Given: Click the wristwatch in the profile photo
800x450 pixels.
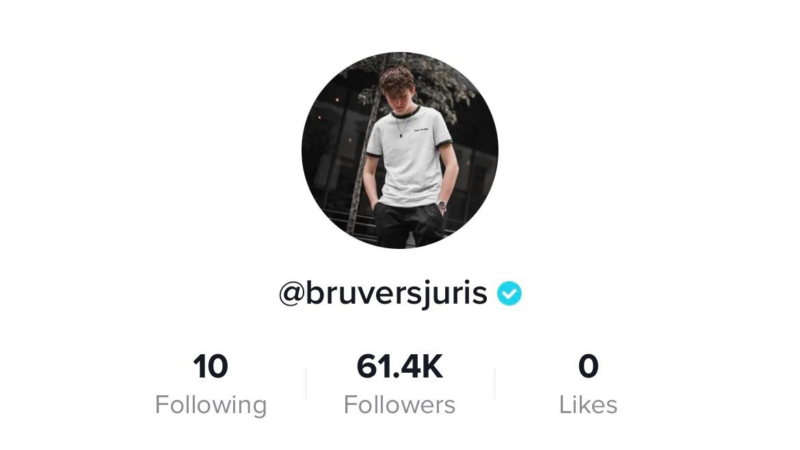Looking at the screenshot, I should tap(442, 205).
